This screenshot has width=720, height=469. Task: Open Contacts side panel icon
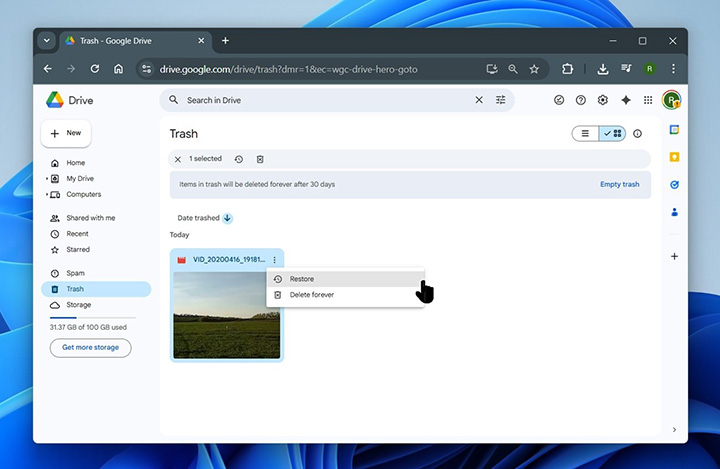pyautogui.click(x=674, y=212)
